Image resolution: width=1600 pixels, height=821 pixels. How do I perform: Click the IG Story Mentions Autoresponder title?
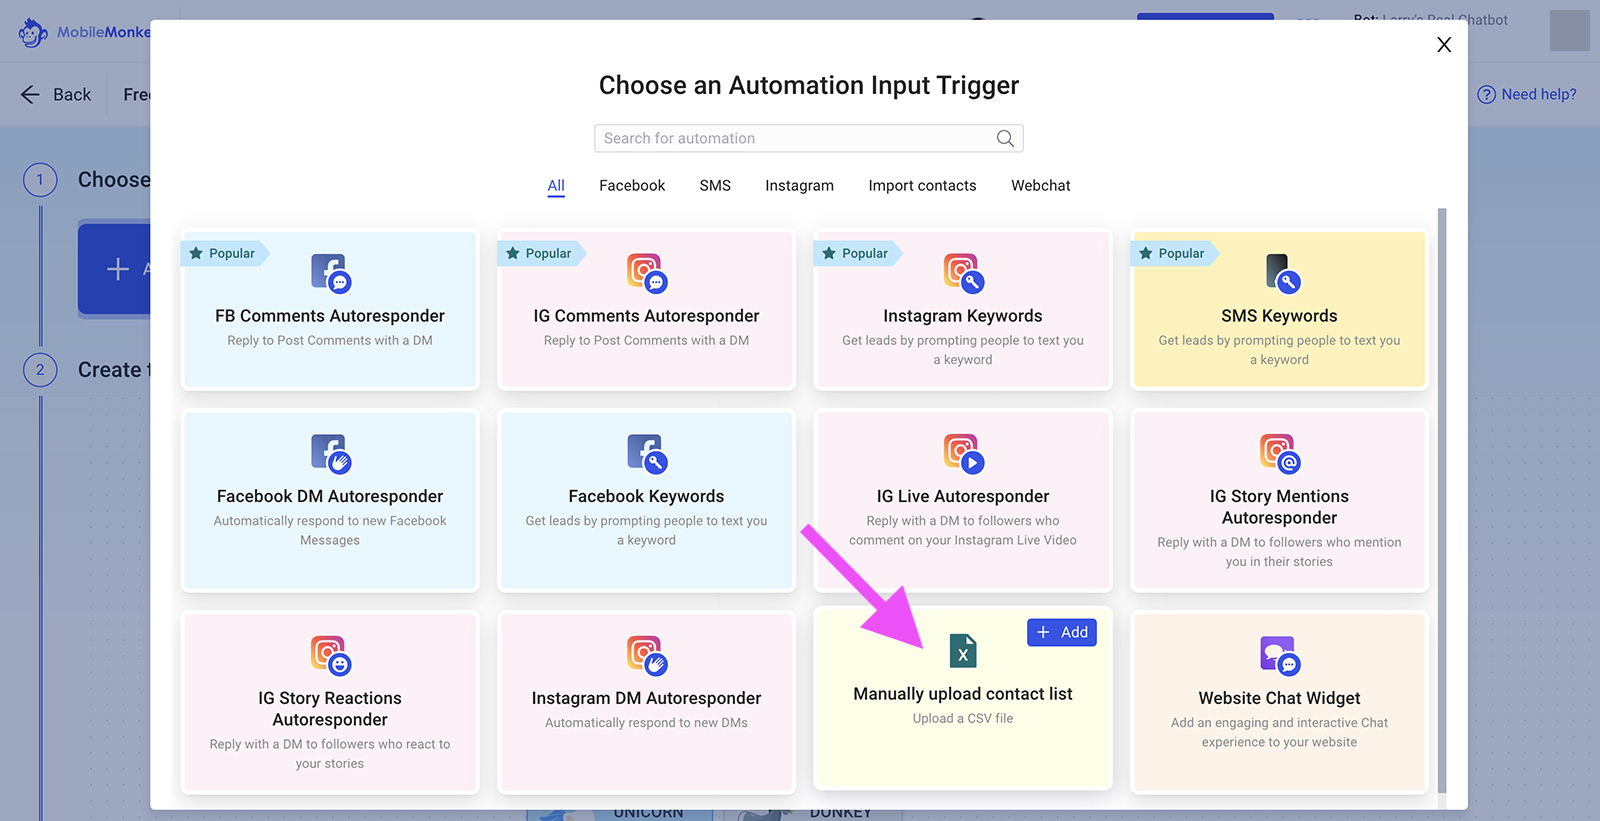coord(1279,507)
